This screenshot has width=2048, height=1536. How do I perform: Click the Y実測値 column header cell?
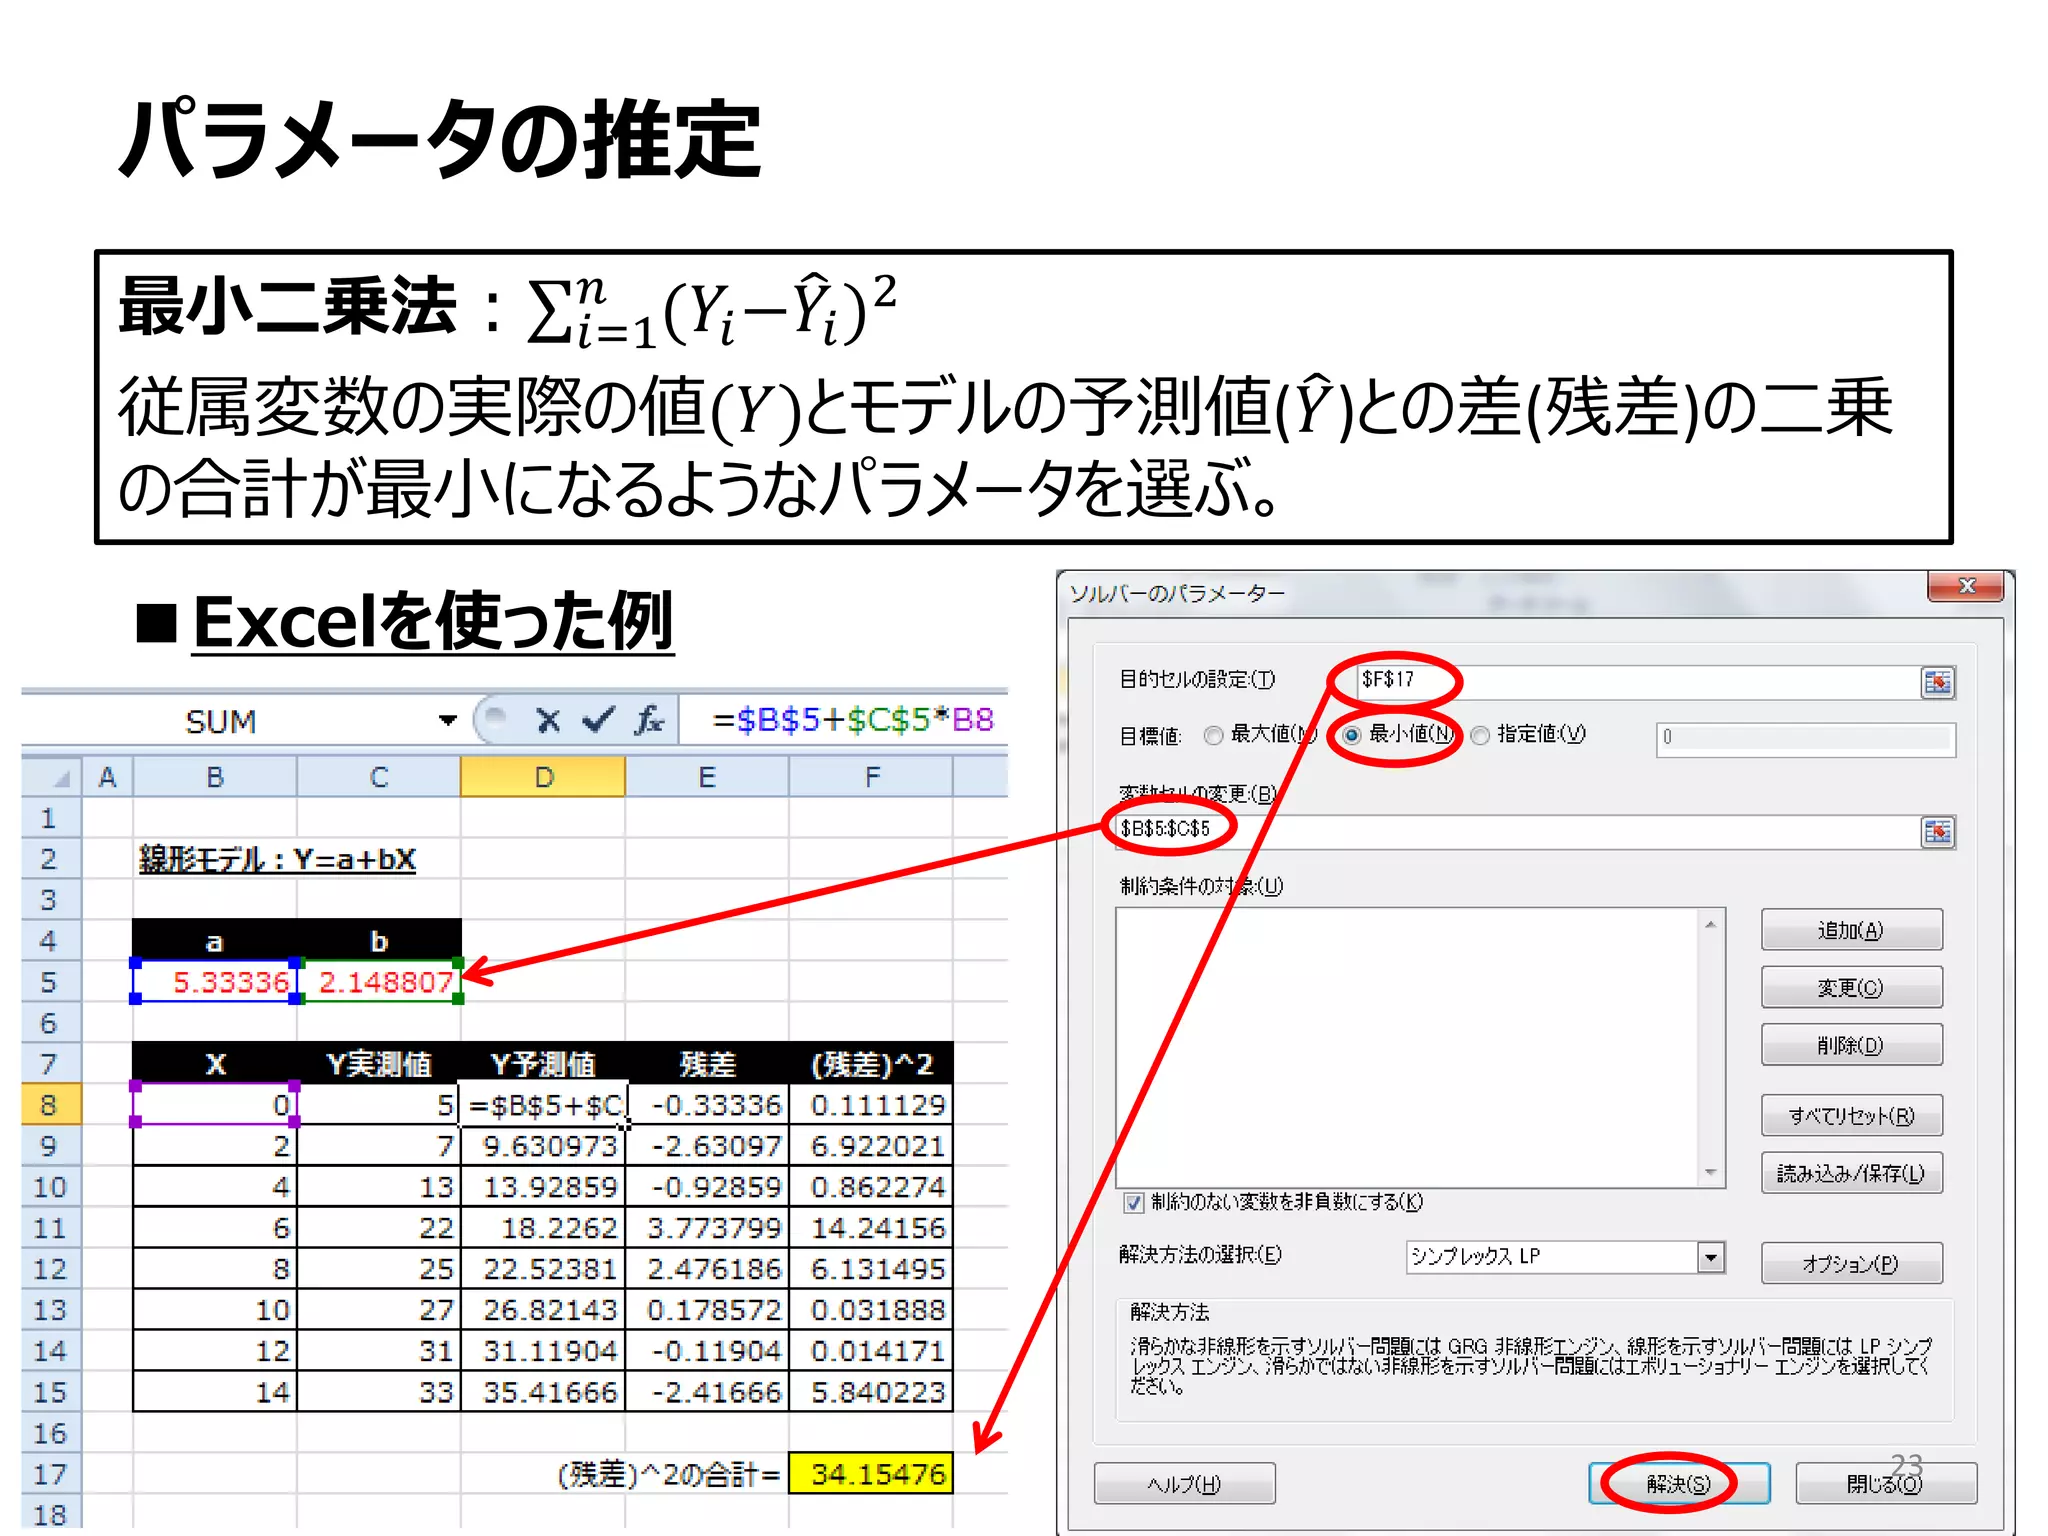click(x=379, y=1064)
